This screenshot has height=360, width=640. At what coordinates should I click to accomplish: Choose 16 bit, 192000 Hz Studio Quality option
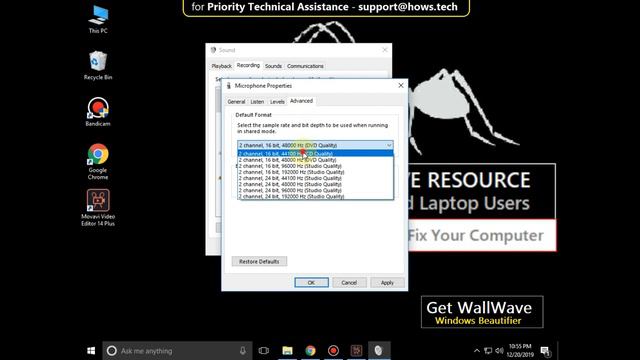click(316, 172)
